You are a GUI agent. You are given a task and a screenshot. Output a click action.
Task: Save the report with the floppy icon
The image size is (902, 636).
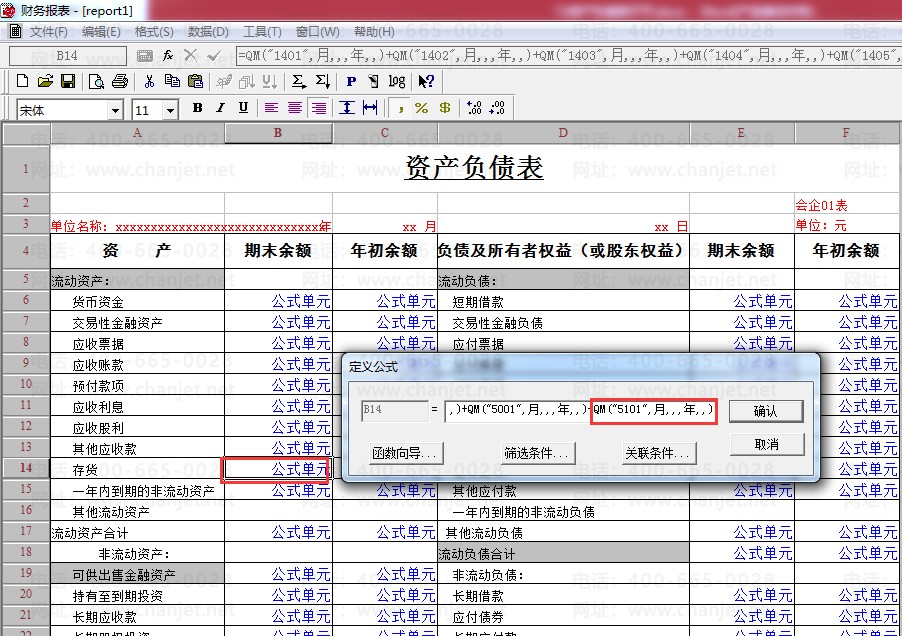tap(68, 81)
